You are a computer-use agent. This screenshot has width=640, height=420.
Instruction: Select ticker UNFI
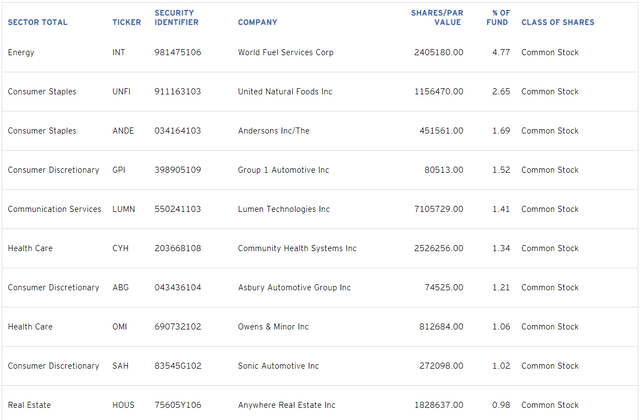[x=122, y=91]
